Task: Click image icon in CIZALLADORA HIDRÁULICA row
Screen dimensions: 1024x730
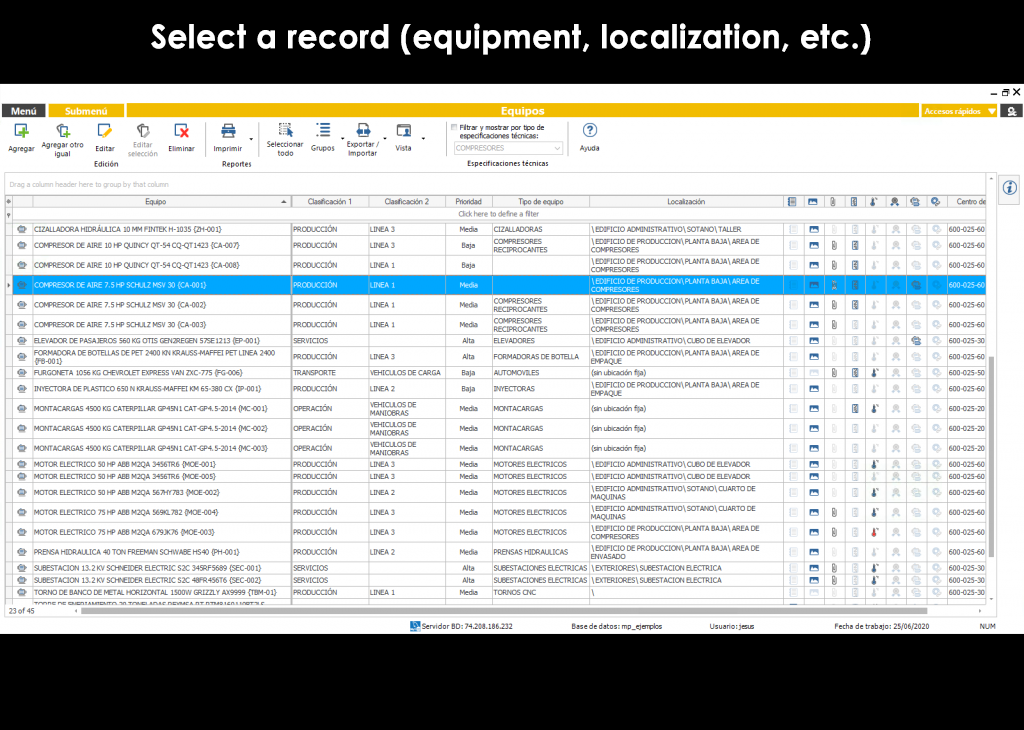Action: coord(814,229)
